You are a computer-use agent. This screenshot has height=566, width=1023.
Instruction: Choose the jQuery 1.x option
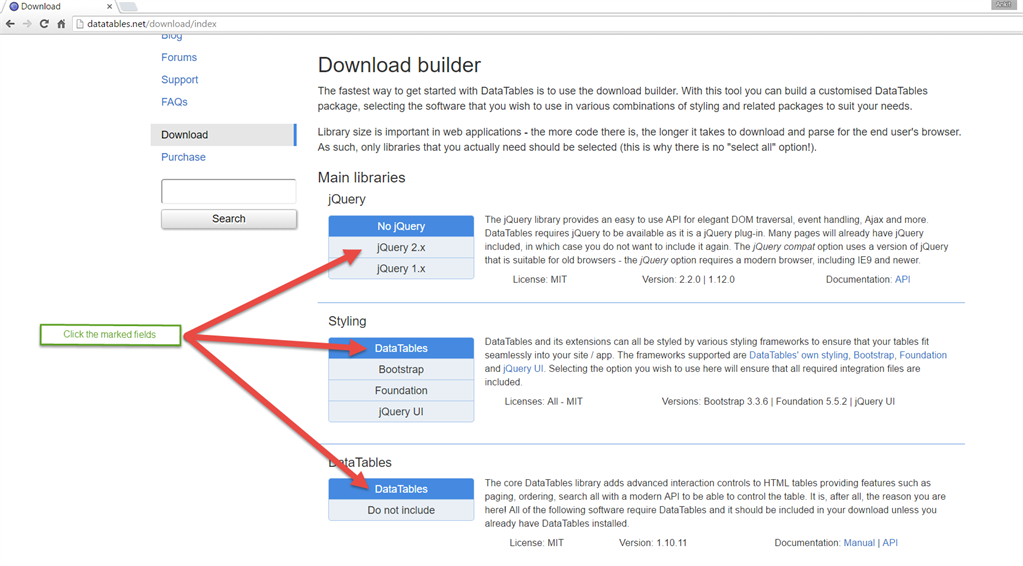click(x=401, y=268)
